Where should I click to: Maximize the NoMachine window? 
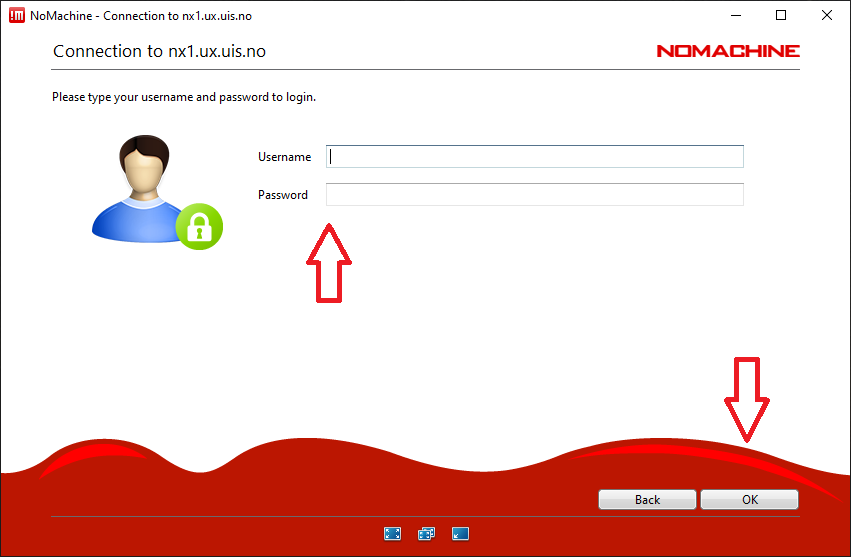tap(781, 15)
